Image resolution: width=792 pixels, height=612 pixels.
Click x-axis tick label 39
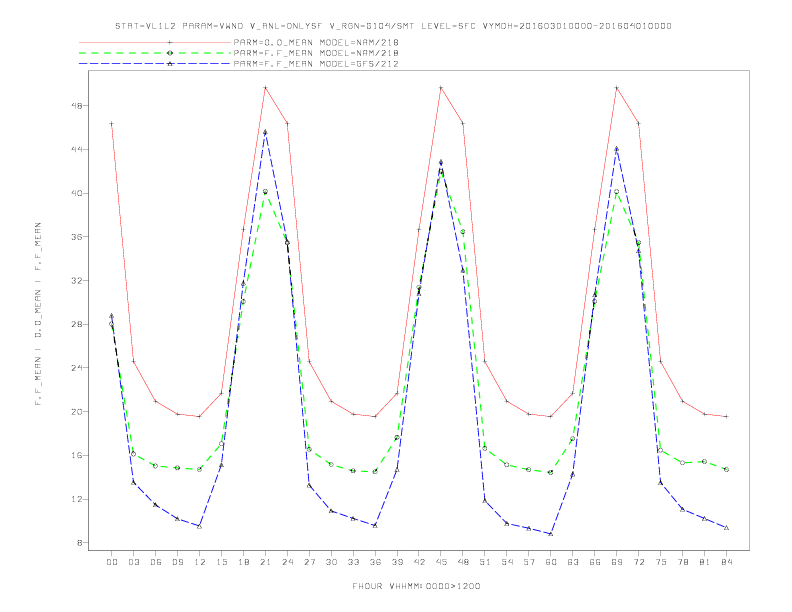coord(397,562)
